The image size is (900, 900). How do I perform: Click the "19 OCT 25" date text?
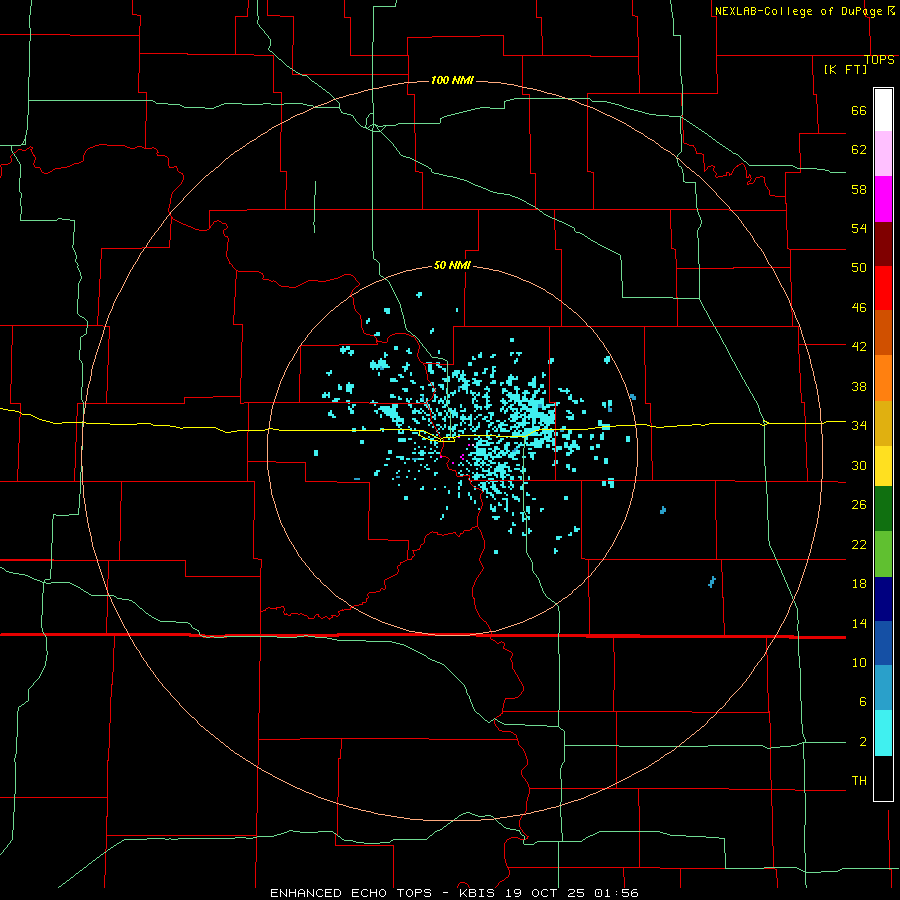click(545, 893)
